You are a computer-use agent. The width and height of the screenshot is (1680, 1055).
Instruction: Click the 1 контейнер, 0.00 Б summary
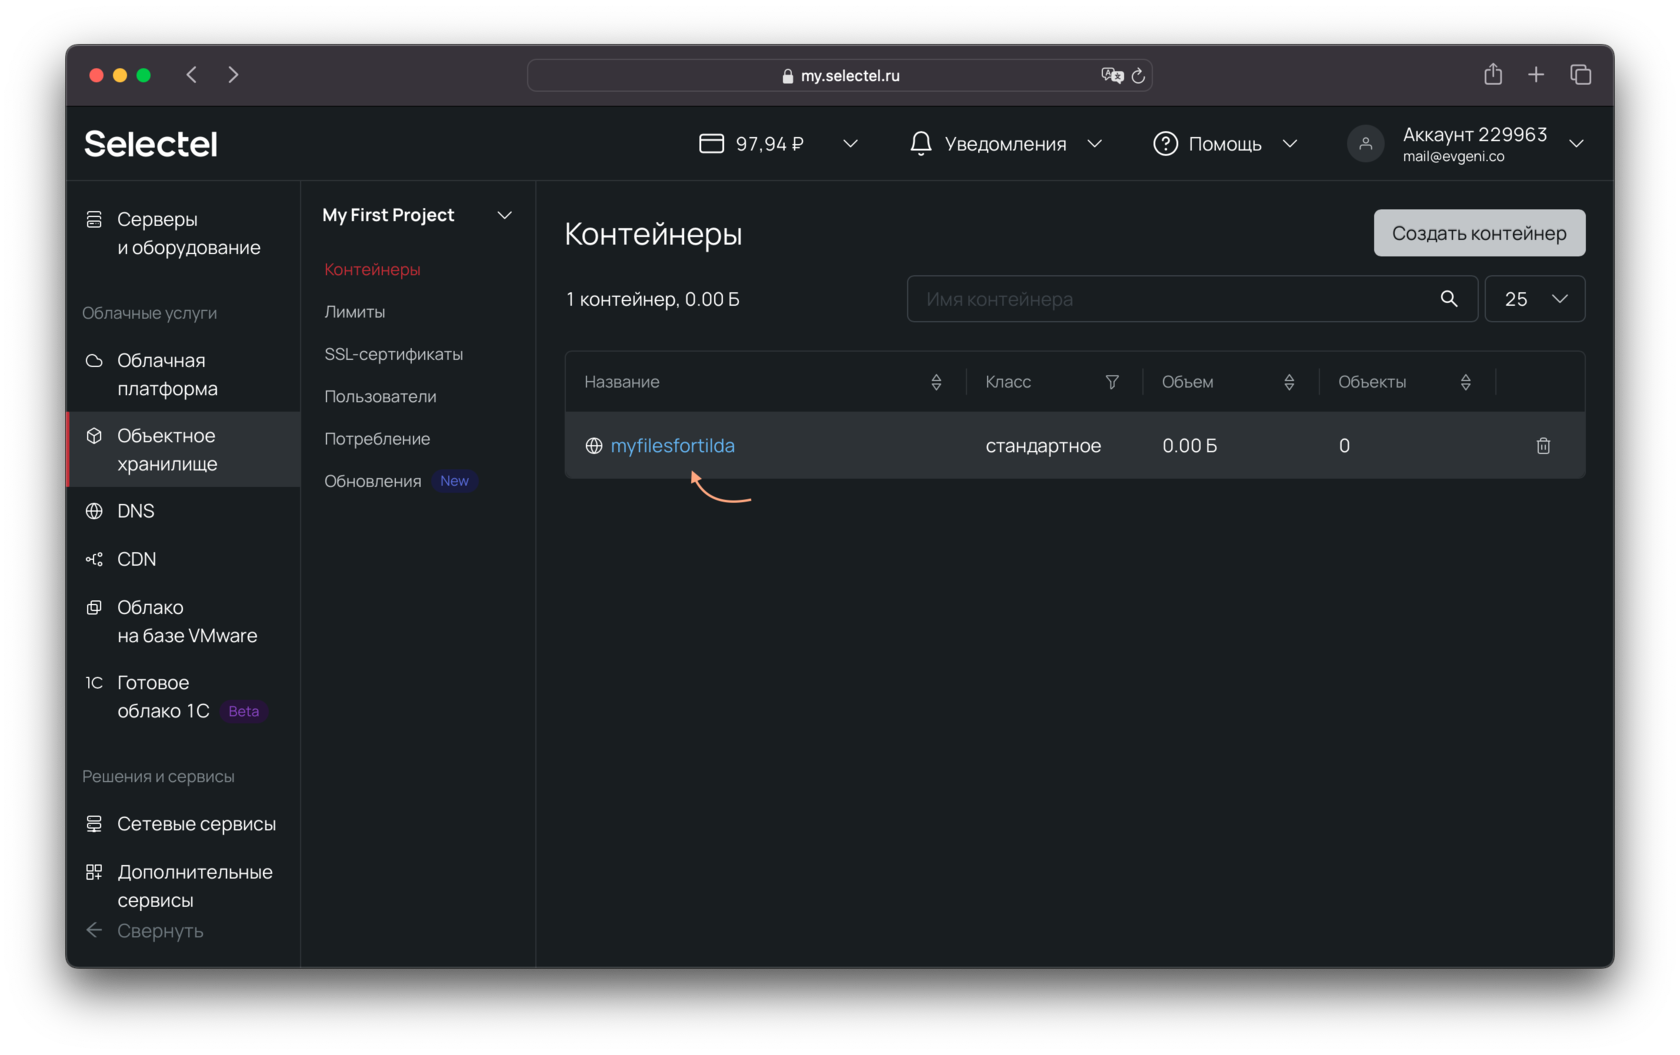pos(653,299)
